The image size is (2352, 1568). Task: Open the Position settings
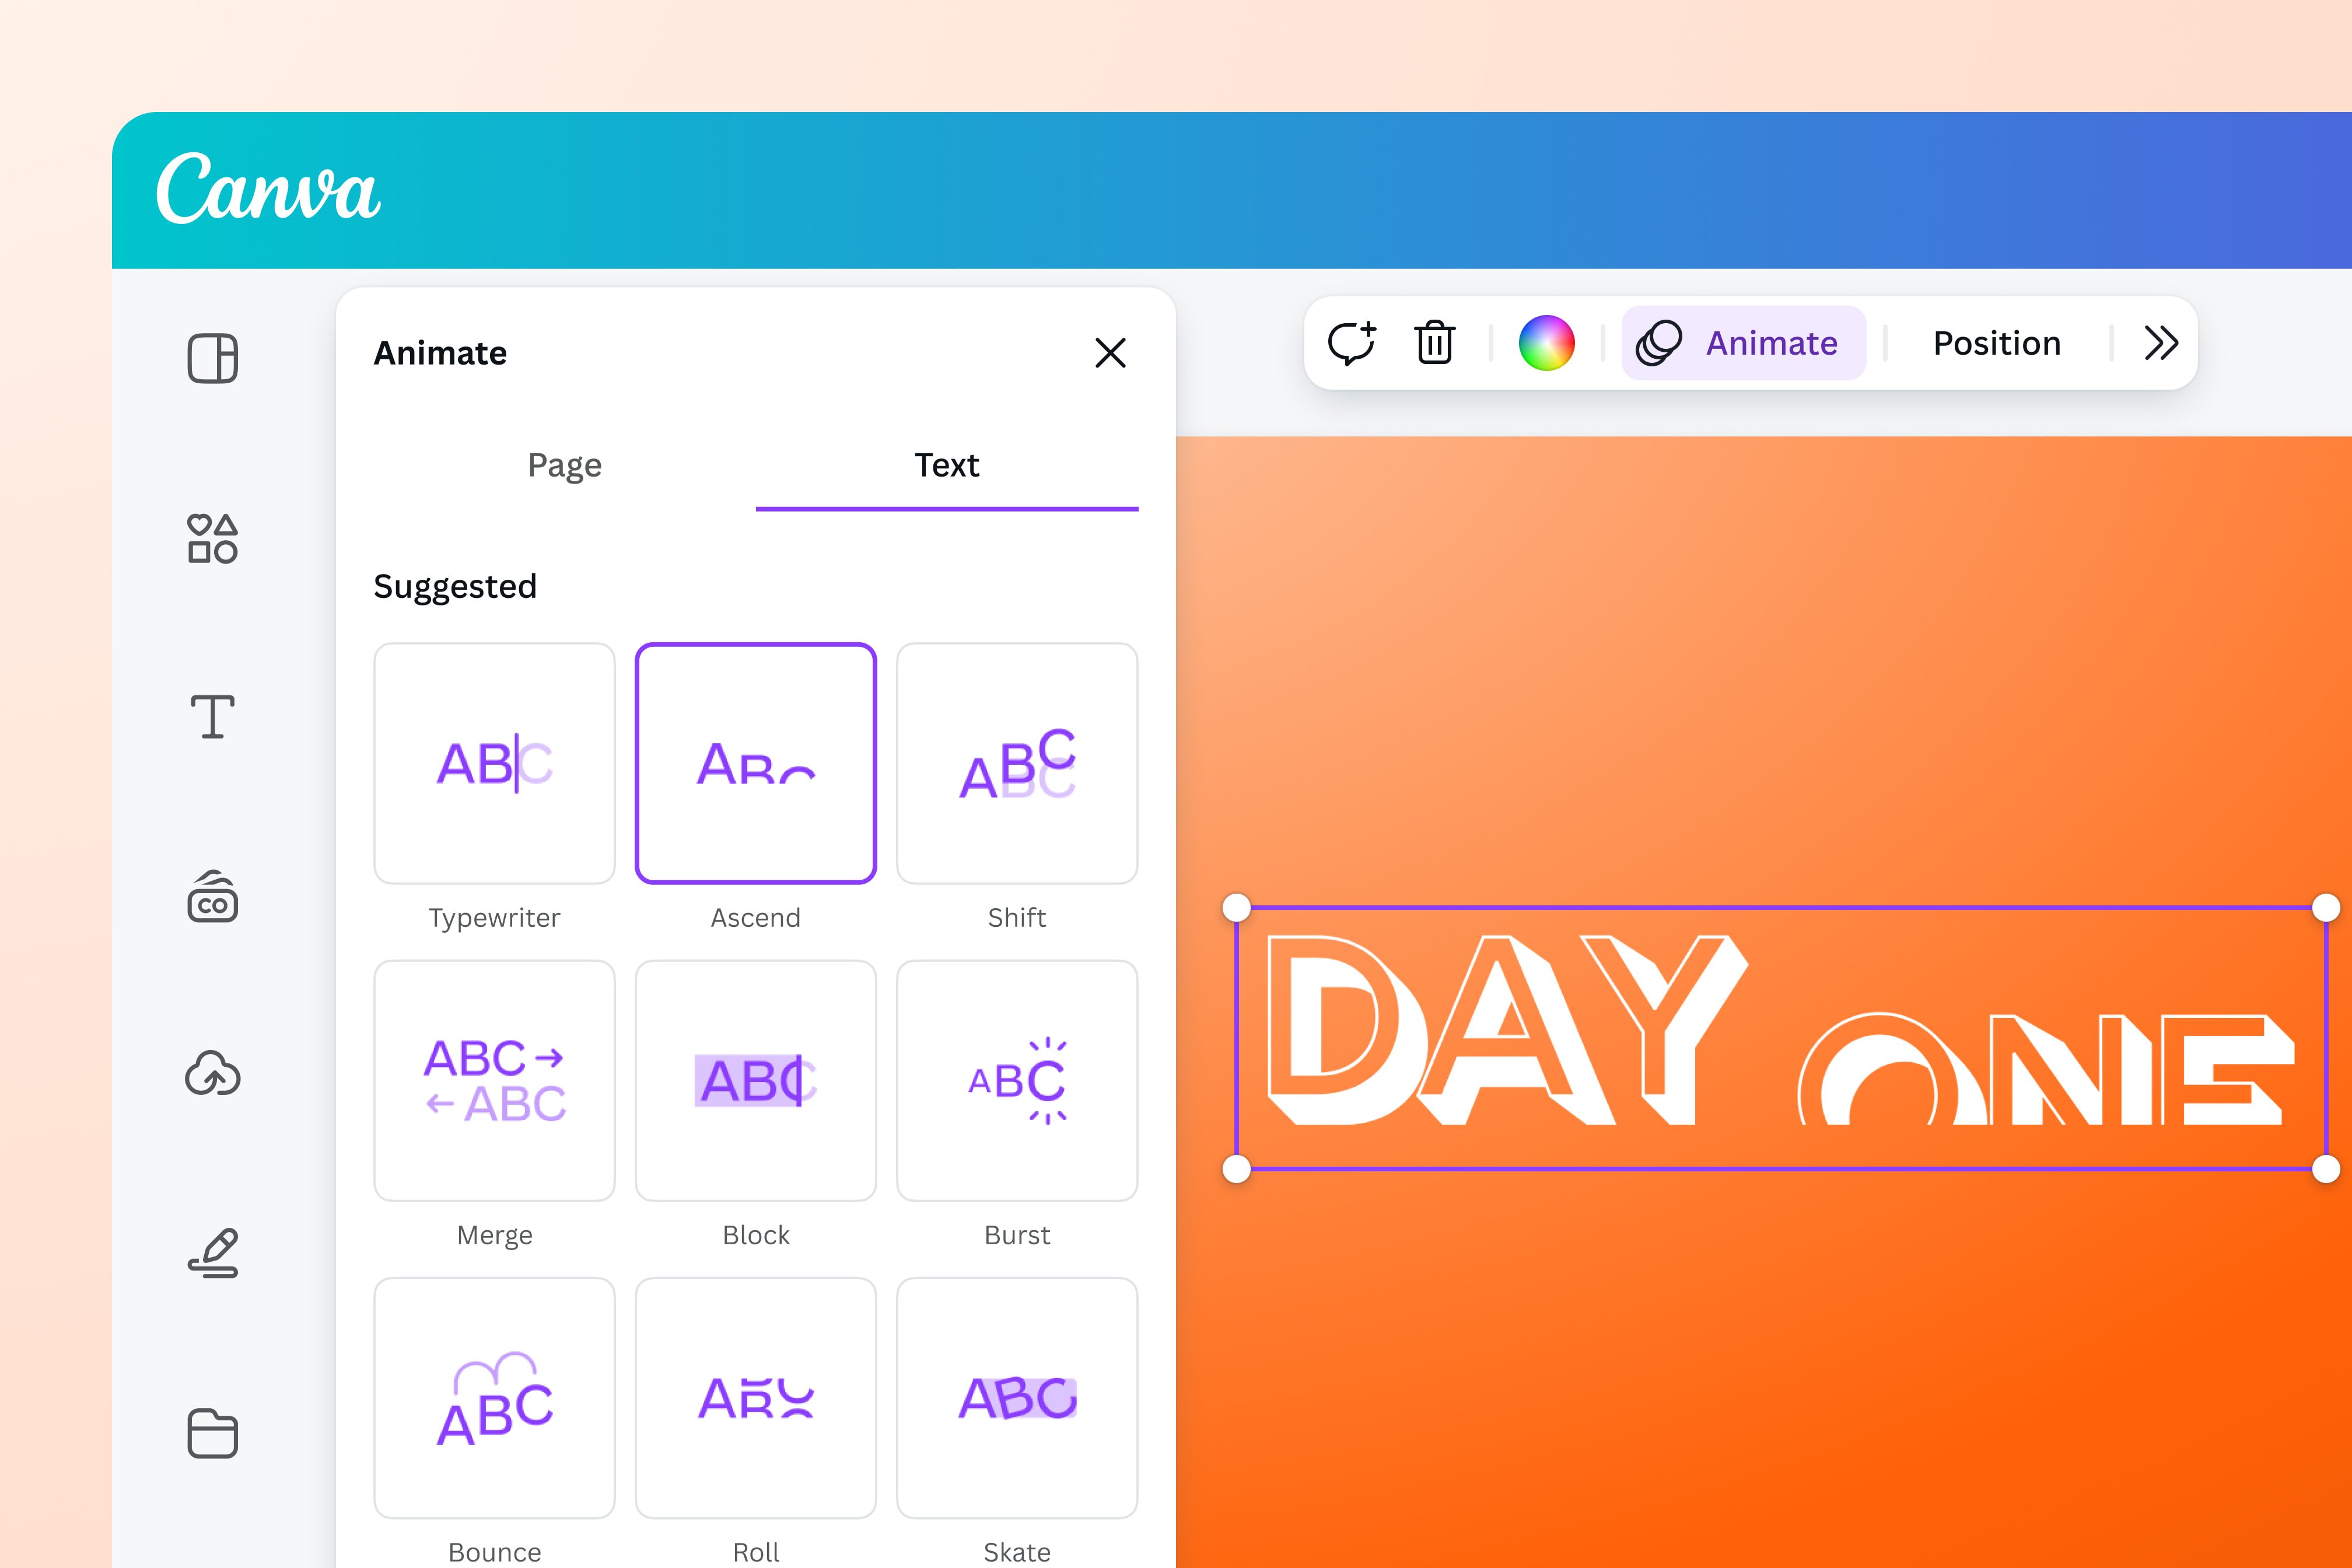[1996, 343]
